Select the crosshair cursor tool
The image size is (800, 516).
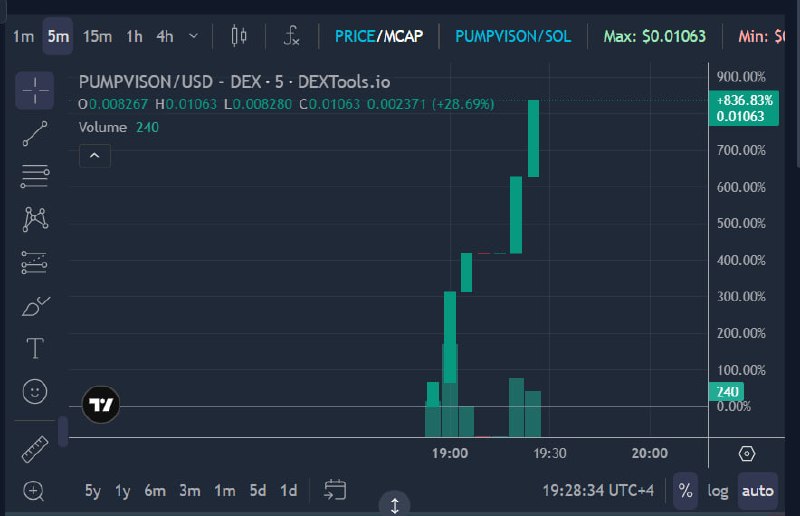(35, 91)
